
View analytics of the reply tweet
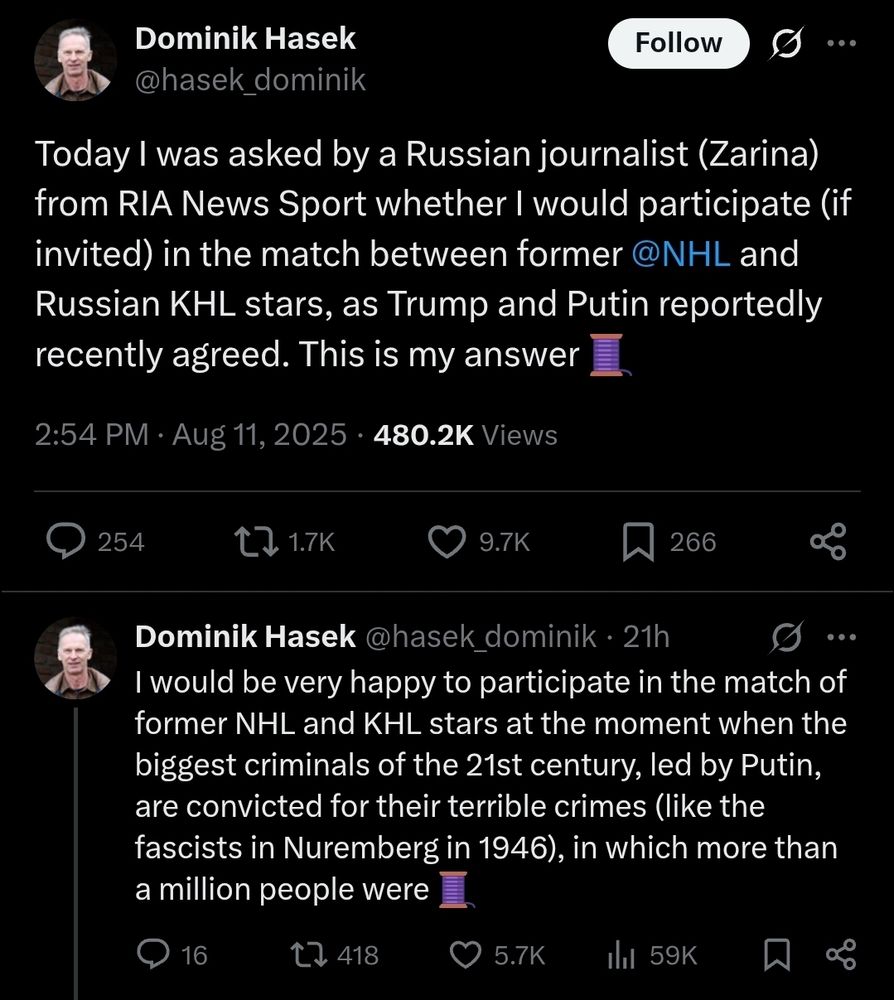(x=621, y=955)
